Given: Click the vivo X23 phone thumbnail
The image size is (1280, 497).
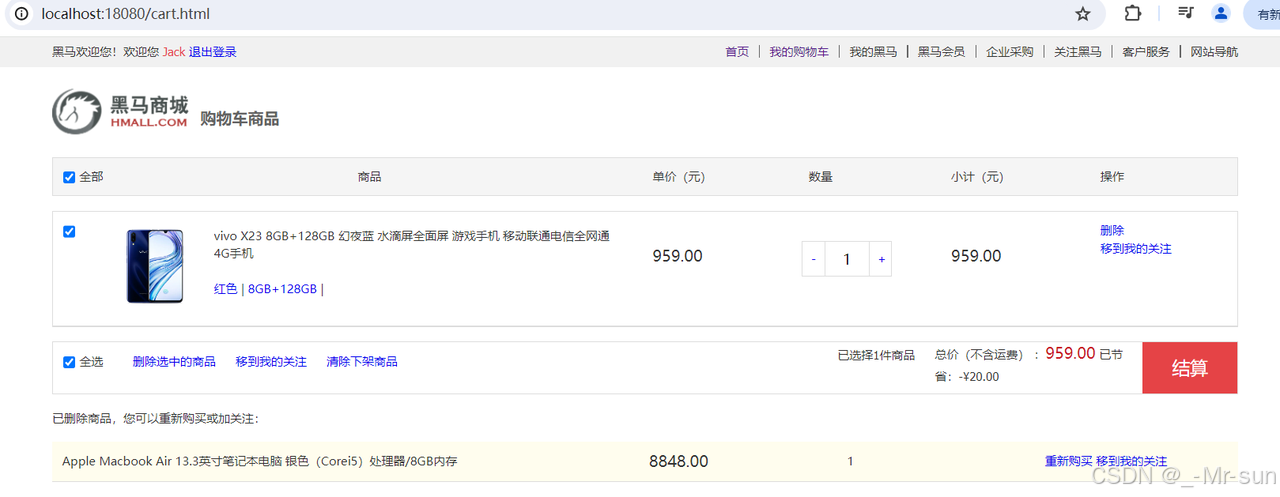Looking at the screenshot, I should [x=155, y=266].
